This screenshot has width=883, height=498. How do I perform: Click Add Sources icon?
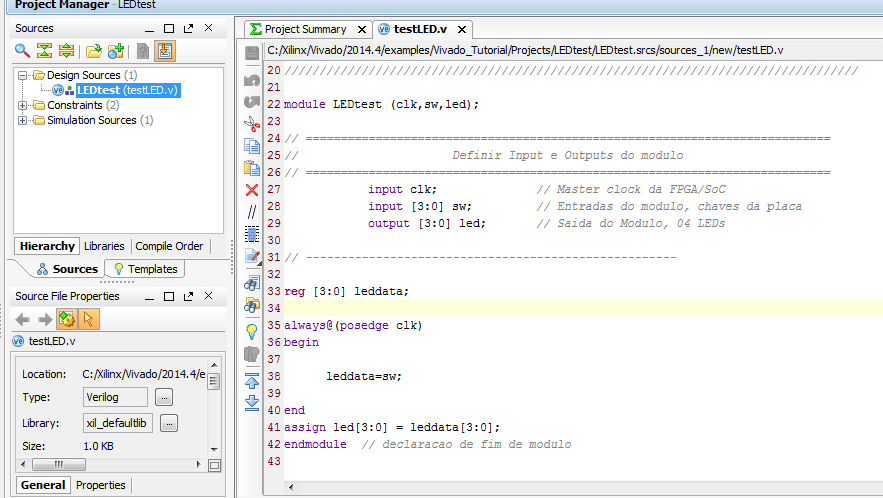(116, 51)
